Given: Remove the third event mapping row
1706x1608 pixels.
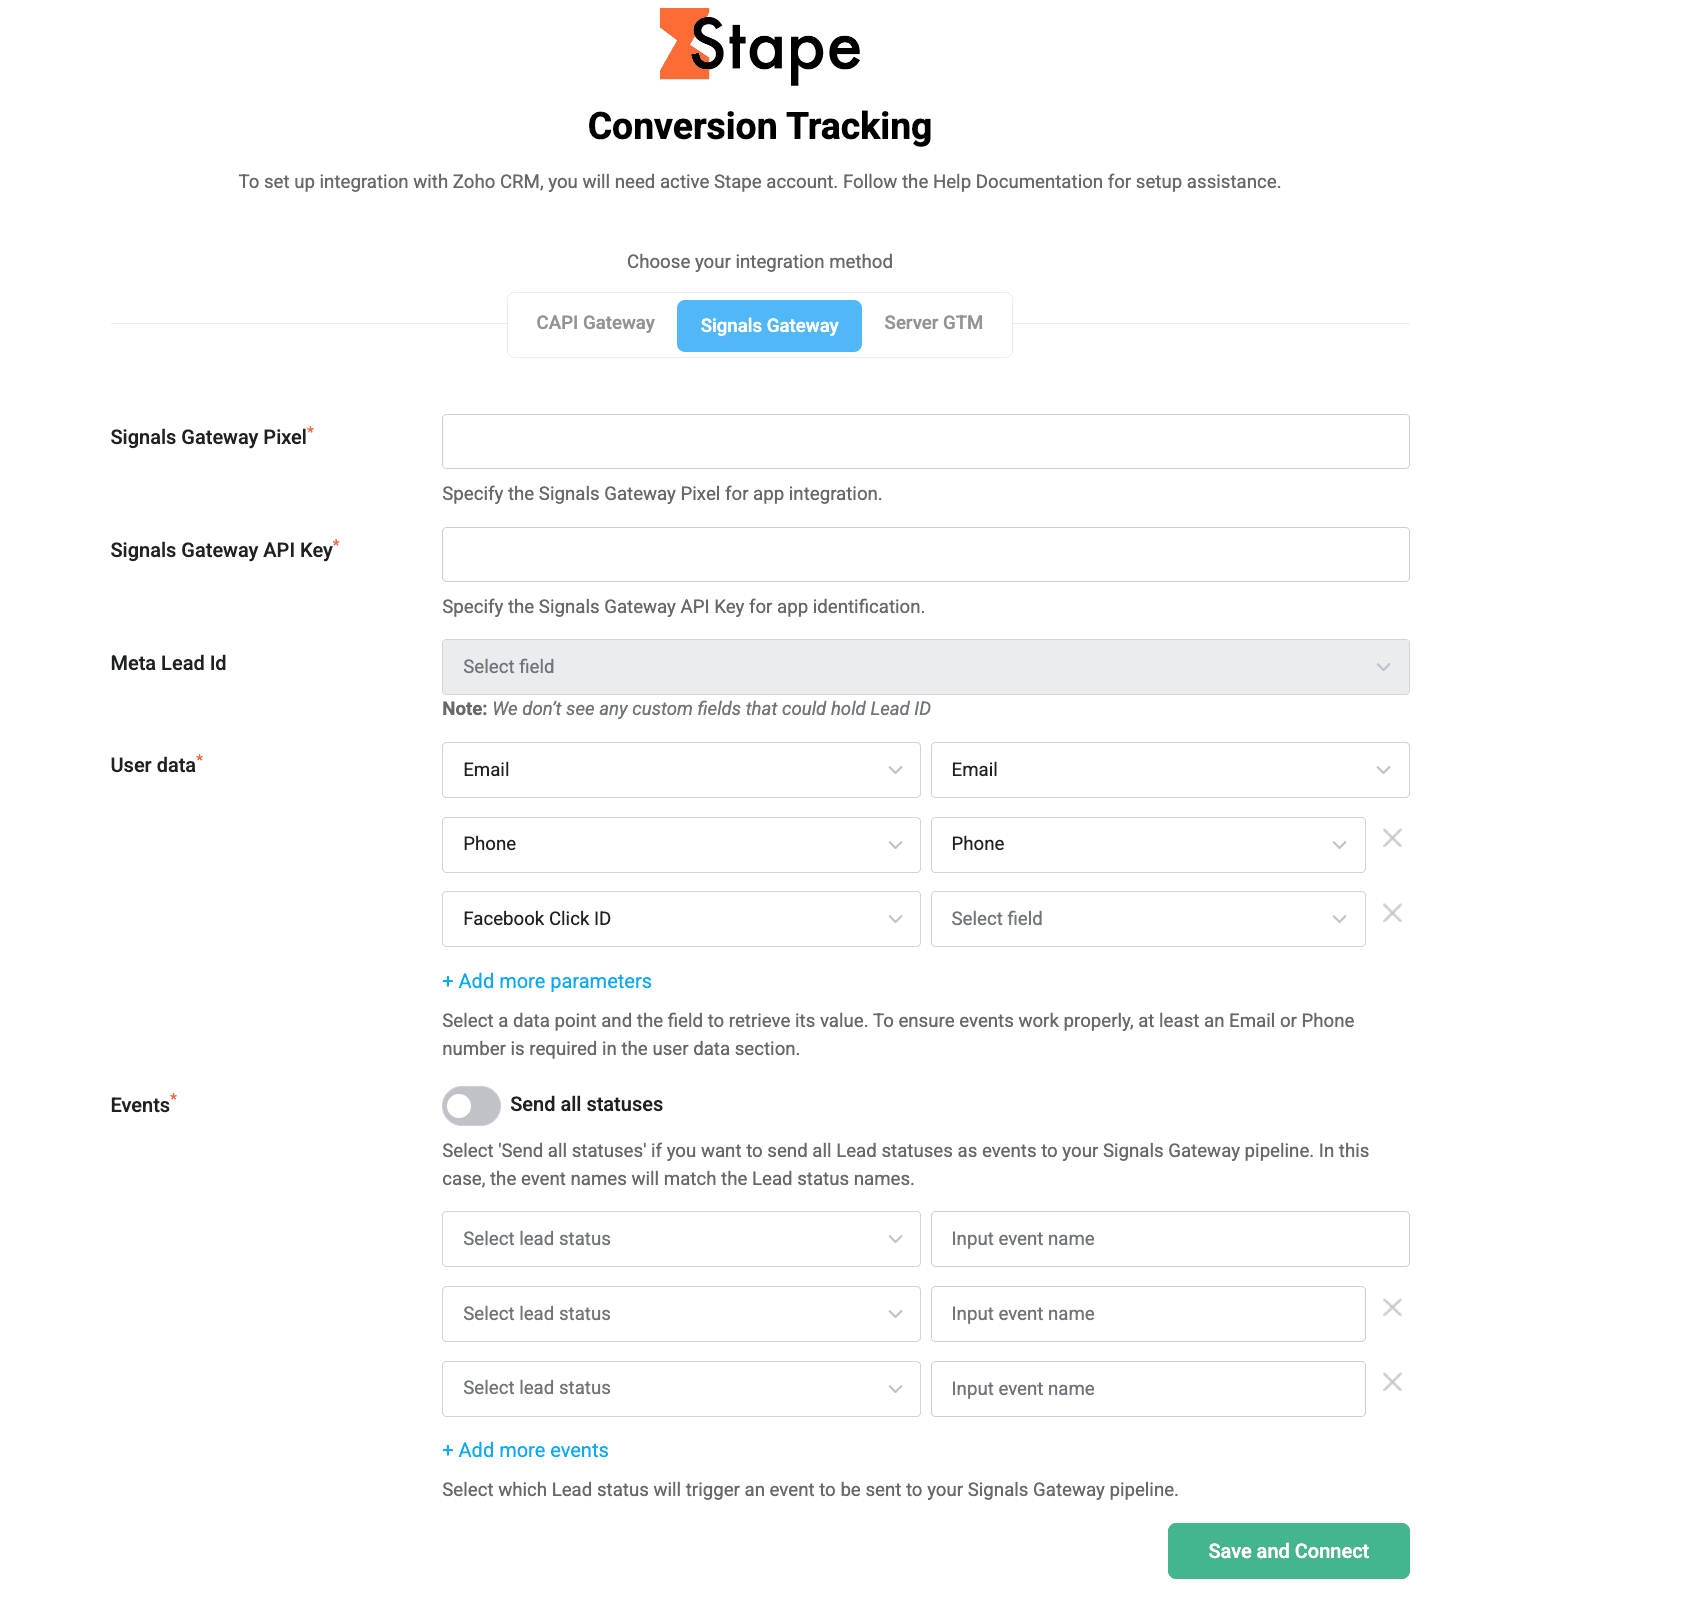Looking at the screenshot, I should click(x=1392, y=1382).
